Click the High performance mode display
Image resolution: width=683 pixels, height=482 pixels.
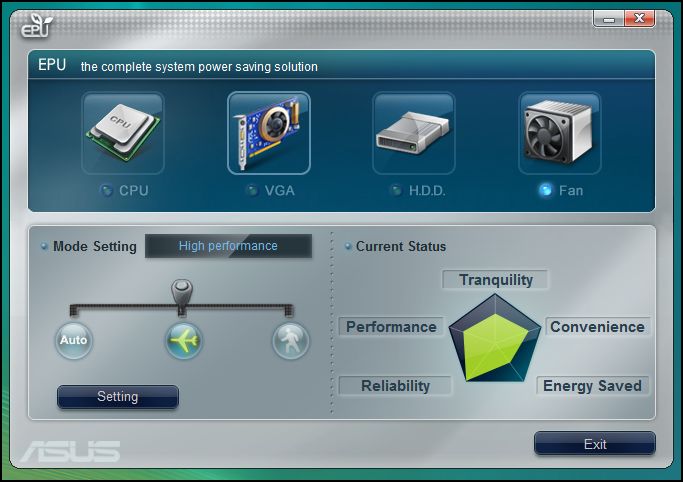(x=228, y=246)
